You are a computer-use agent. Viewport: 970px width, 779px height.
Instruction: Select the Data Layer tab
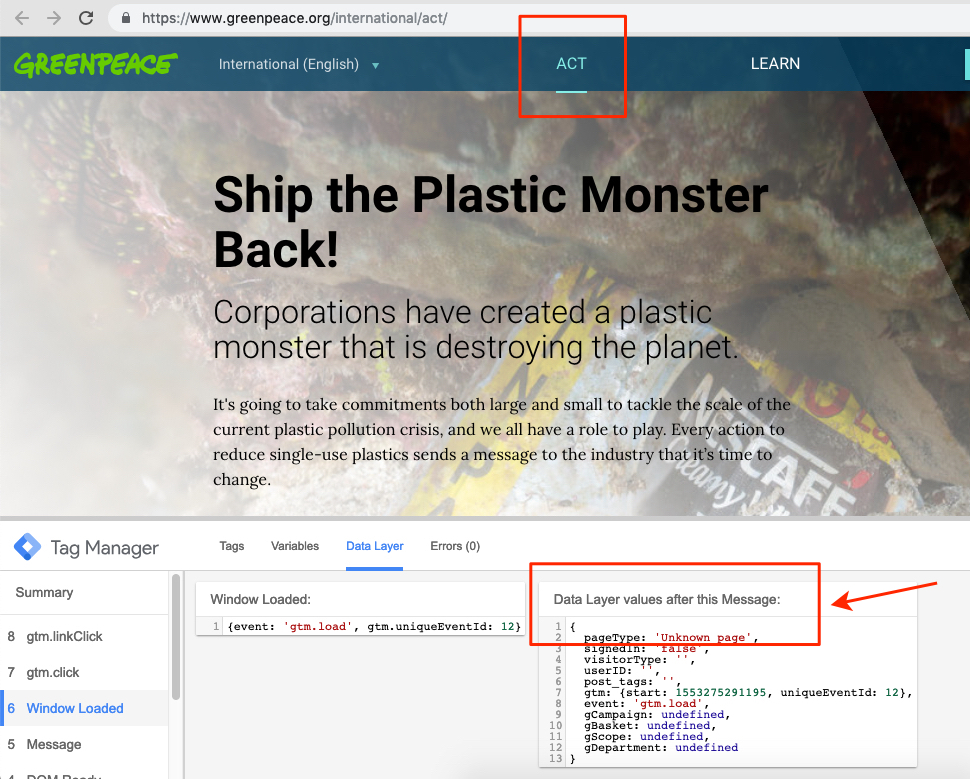[x=374, y=546]
